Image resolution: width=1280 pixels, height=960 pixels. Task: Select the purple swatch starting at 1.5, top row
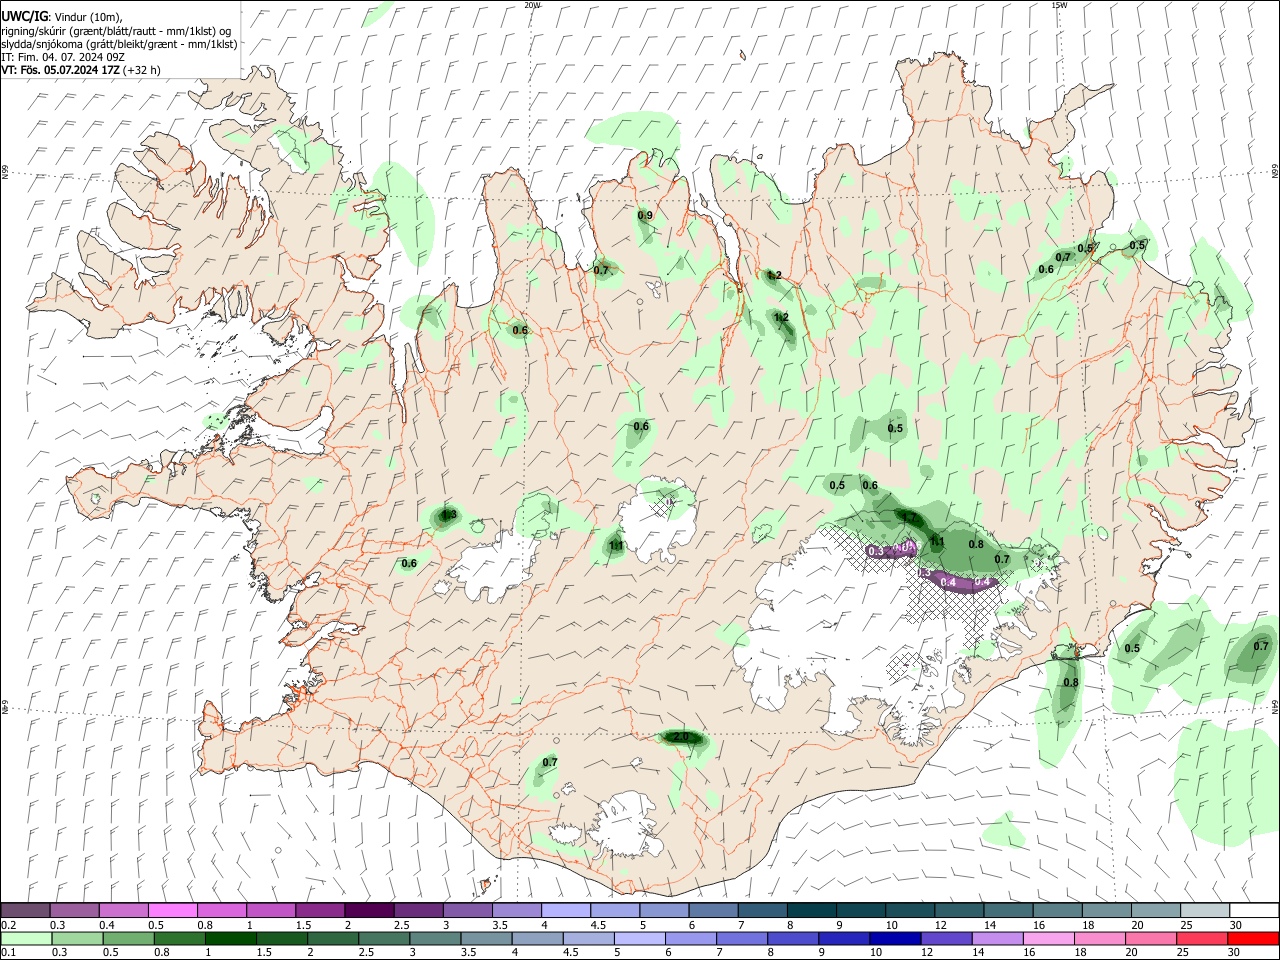[x=320, y=910]
